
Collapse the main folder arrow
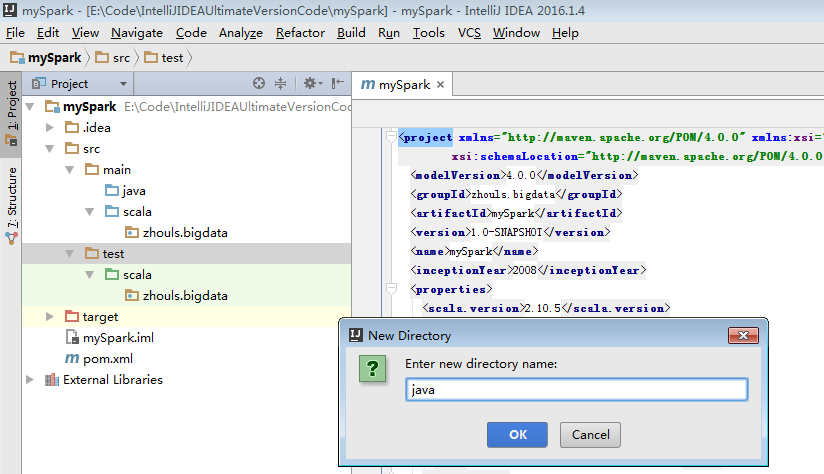(69, 170)
